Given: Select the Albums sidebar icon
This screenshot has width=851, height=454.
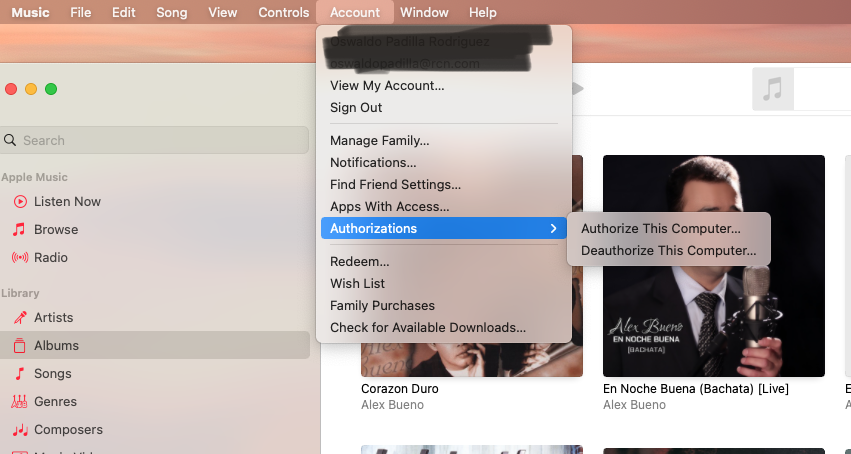Looking at the screenshot, I should coord(20,346).
